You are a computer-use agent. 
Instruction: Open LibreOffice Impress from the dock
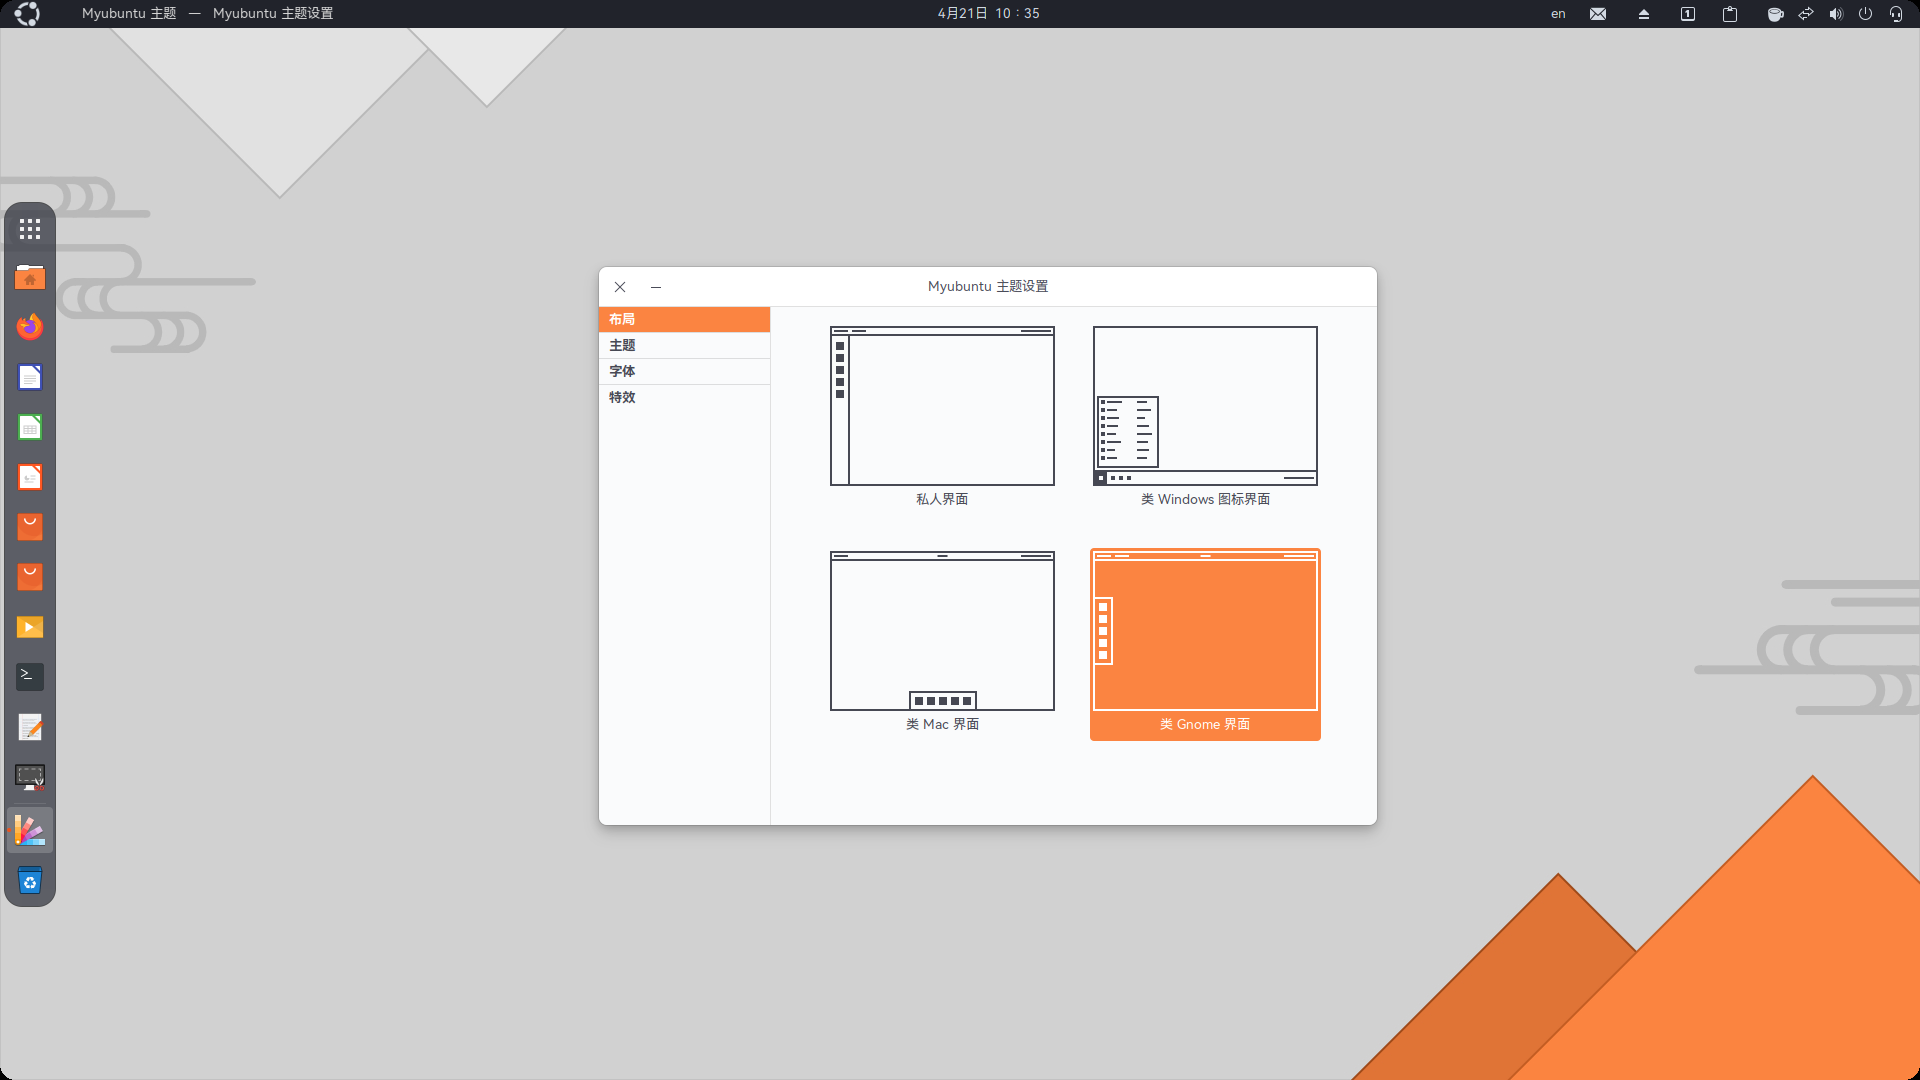[x=30, y=477]
